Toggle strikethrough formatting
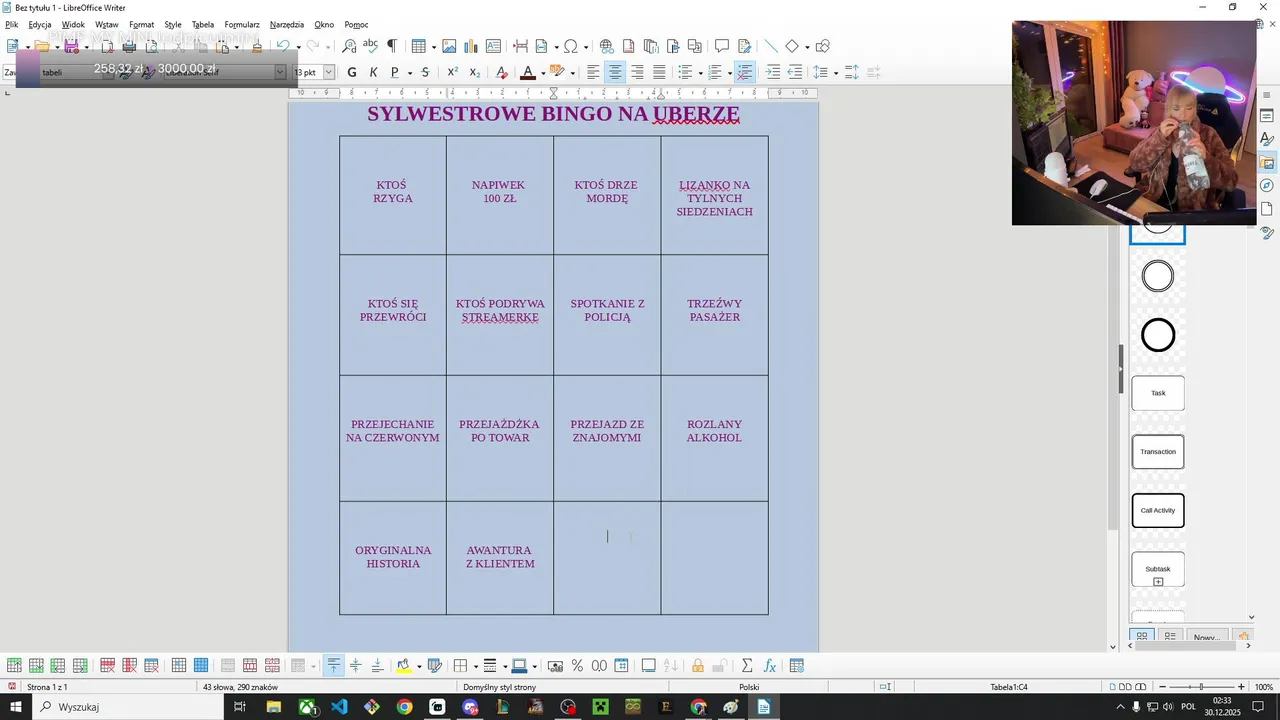Image resolution: width=1280 pixels, height=720 pixels. (425, 72)
